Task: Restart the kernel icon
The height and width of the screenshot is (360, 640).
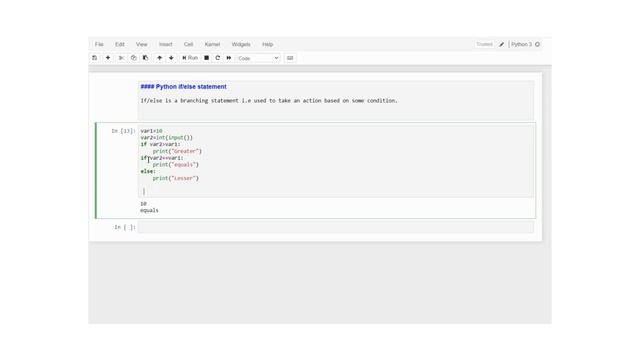Action: pos(218,58)
